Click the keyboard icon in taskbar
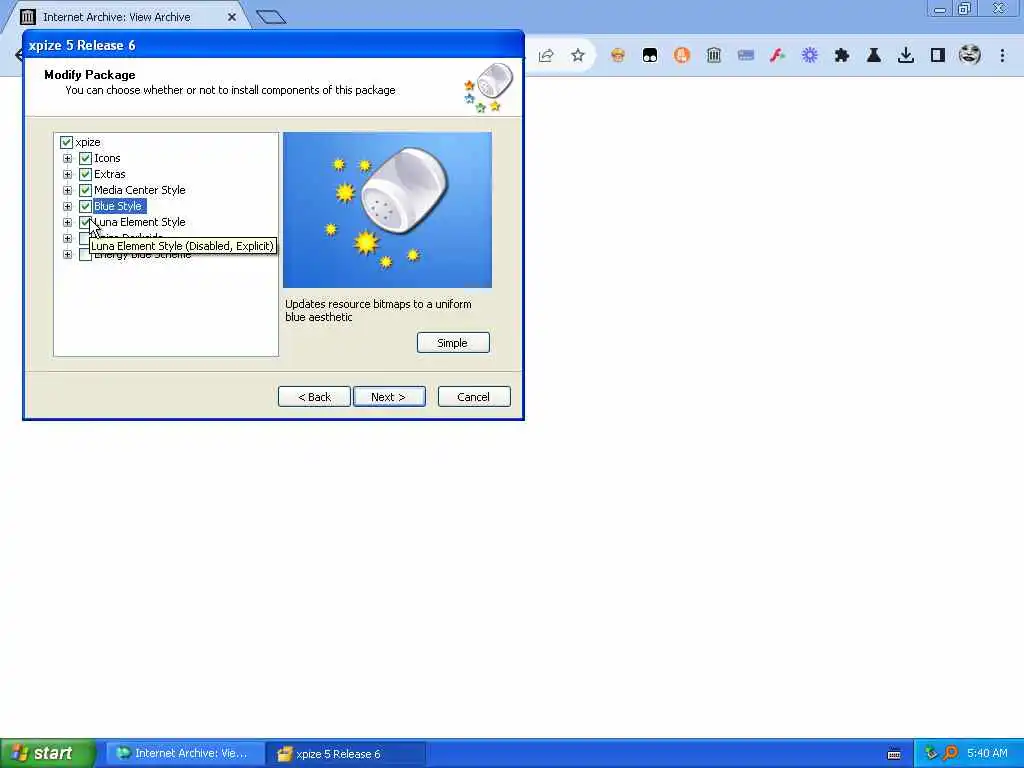 [894, 754]
